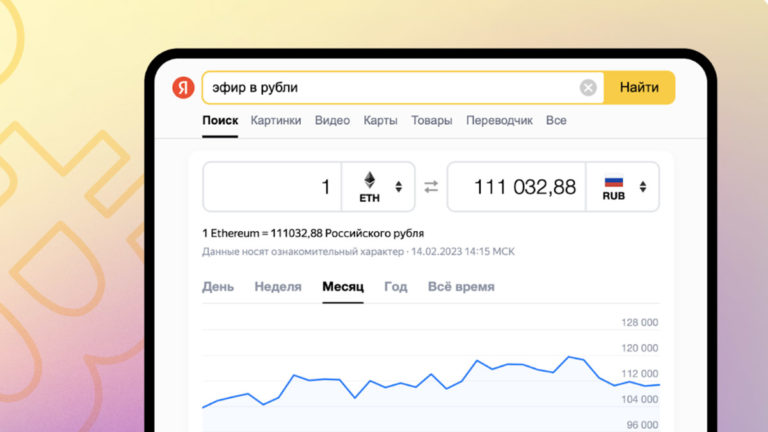
Task: Click the Russian flag icon
Action: 613,182
